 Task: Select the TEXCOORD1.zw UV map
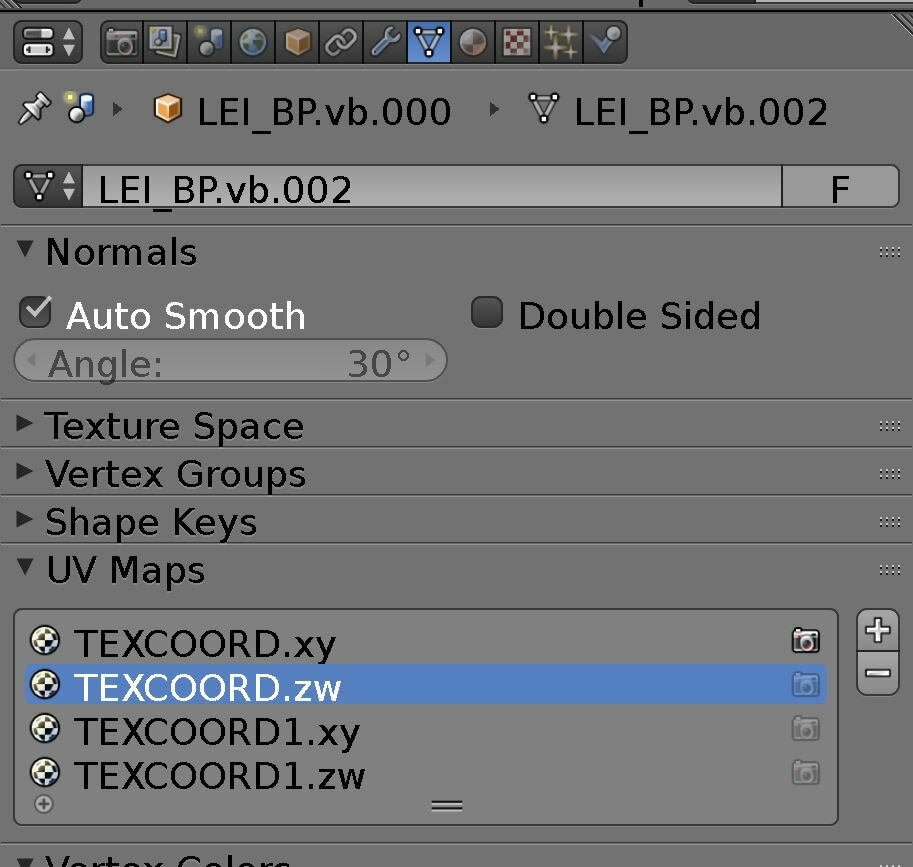(x=426, y=773)
